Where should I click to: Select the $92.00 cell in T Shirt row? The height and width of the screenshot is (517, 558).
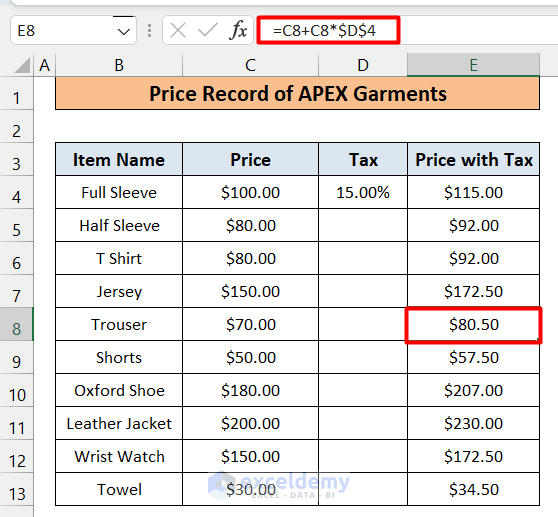coord(473,258)
